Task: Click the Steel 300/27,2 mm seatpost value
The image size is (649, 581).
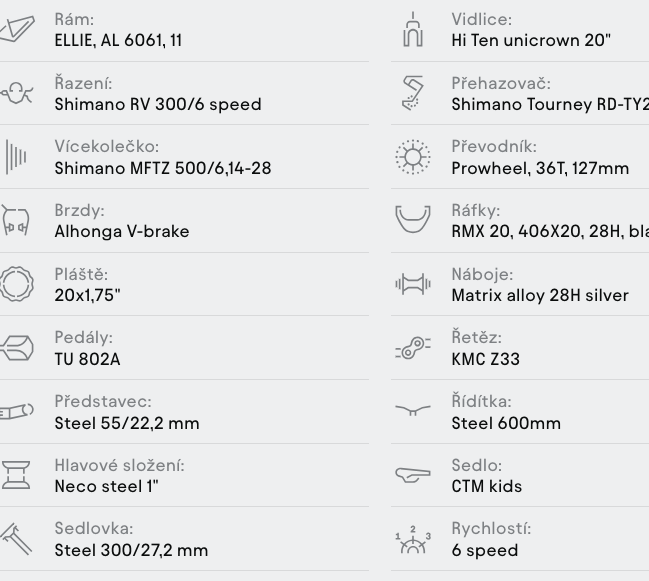Action: point(131,550)
